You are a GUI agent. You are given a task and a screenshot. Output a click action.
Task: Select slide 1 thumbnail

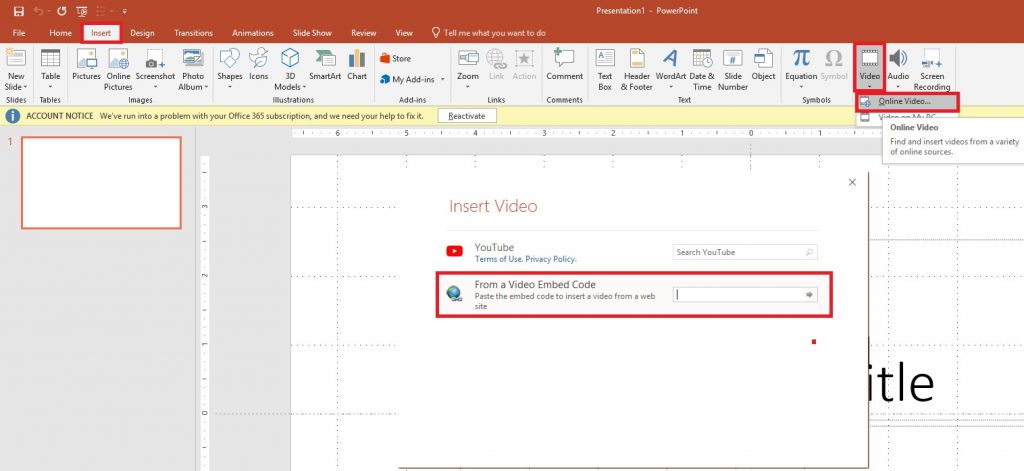pos(101,183)
